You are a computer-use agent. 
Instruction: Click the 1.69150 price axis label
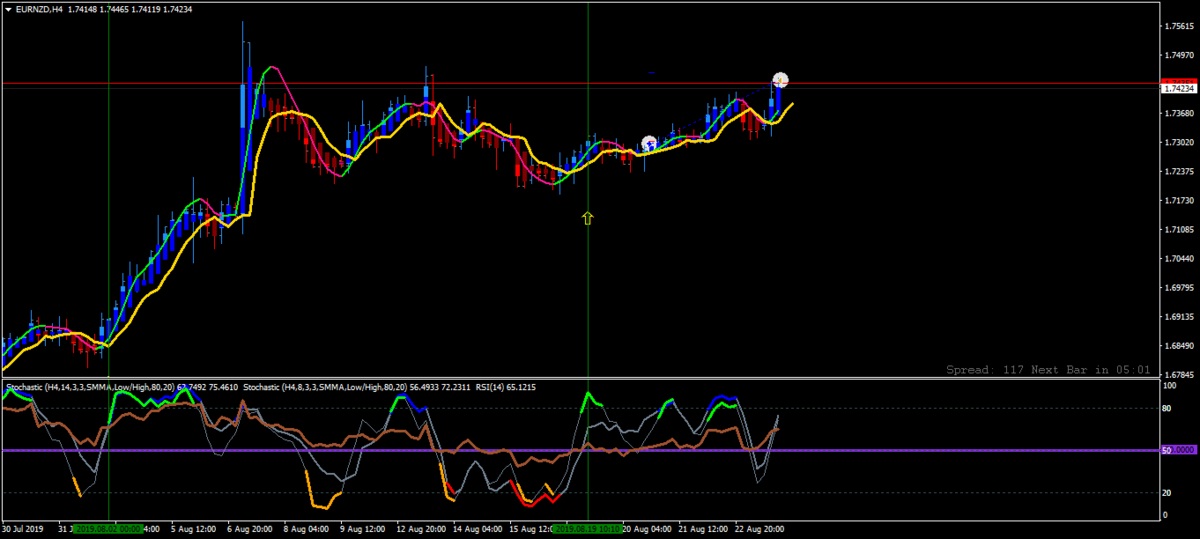point(1181,317)
